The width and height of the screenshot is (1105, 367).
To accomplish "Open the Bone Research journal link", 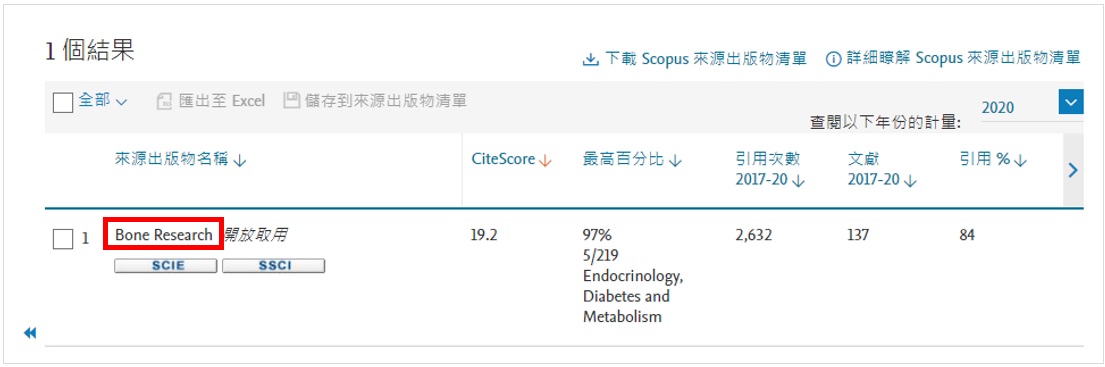I will click(x=164, y=235).
